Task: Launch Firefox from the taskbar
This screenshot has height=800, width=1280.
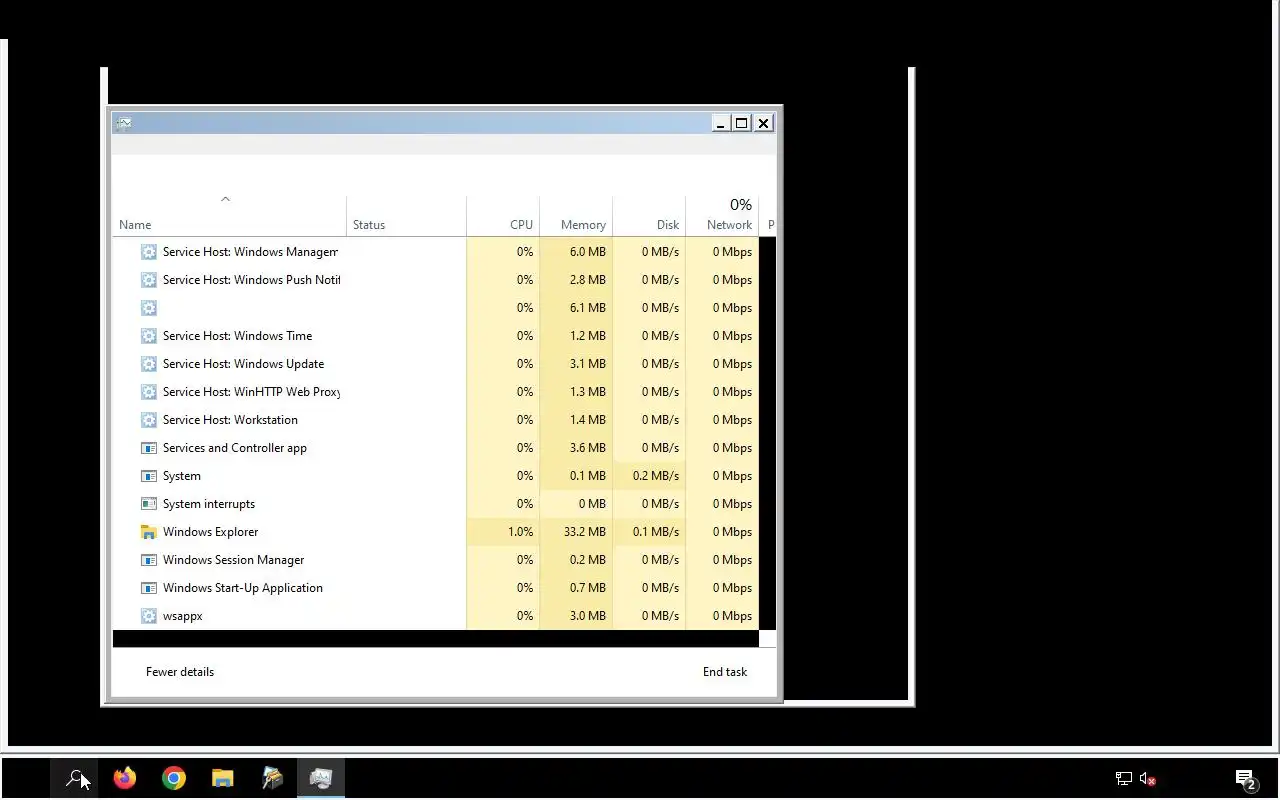Action: click(x=125, y=778)
